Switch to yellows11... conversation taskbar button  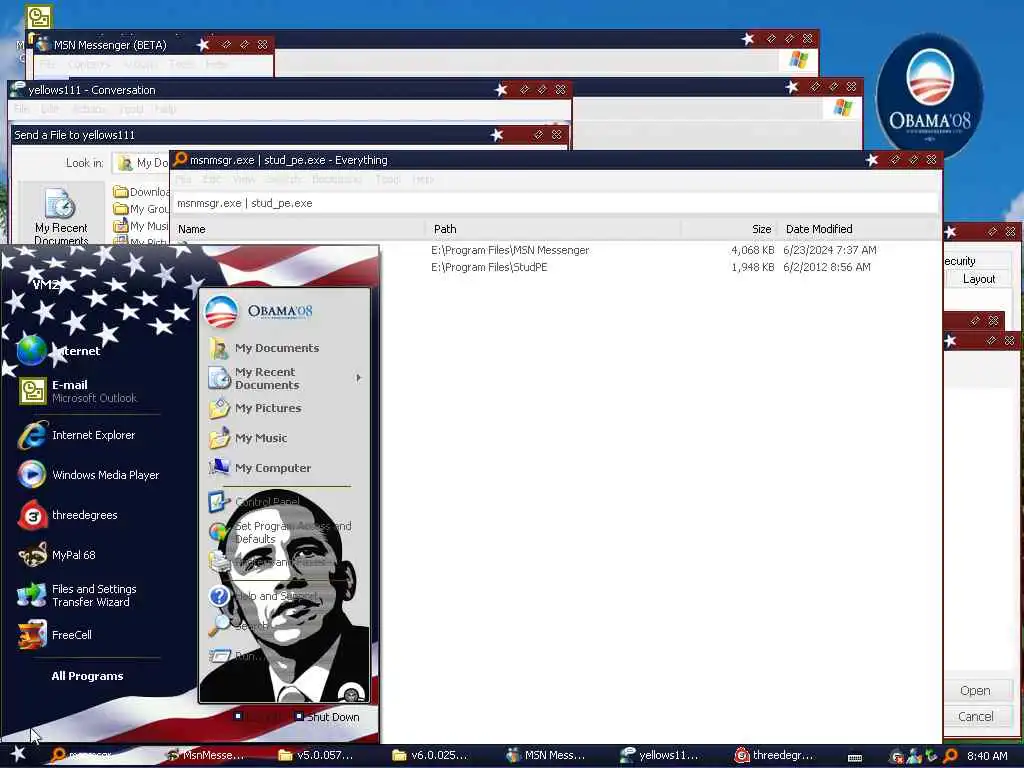tap(660, 755)
